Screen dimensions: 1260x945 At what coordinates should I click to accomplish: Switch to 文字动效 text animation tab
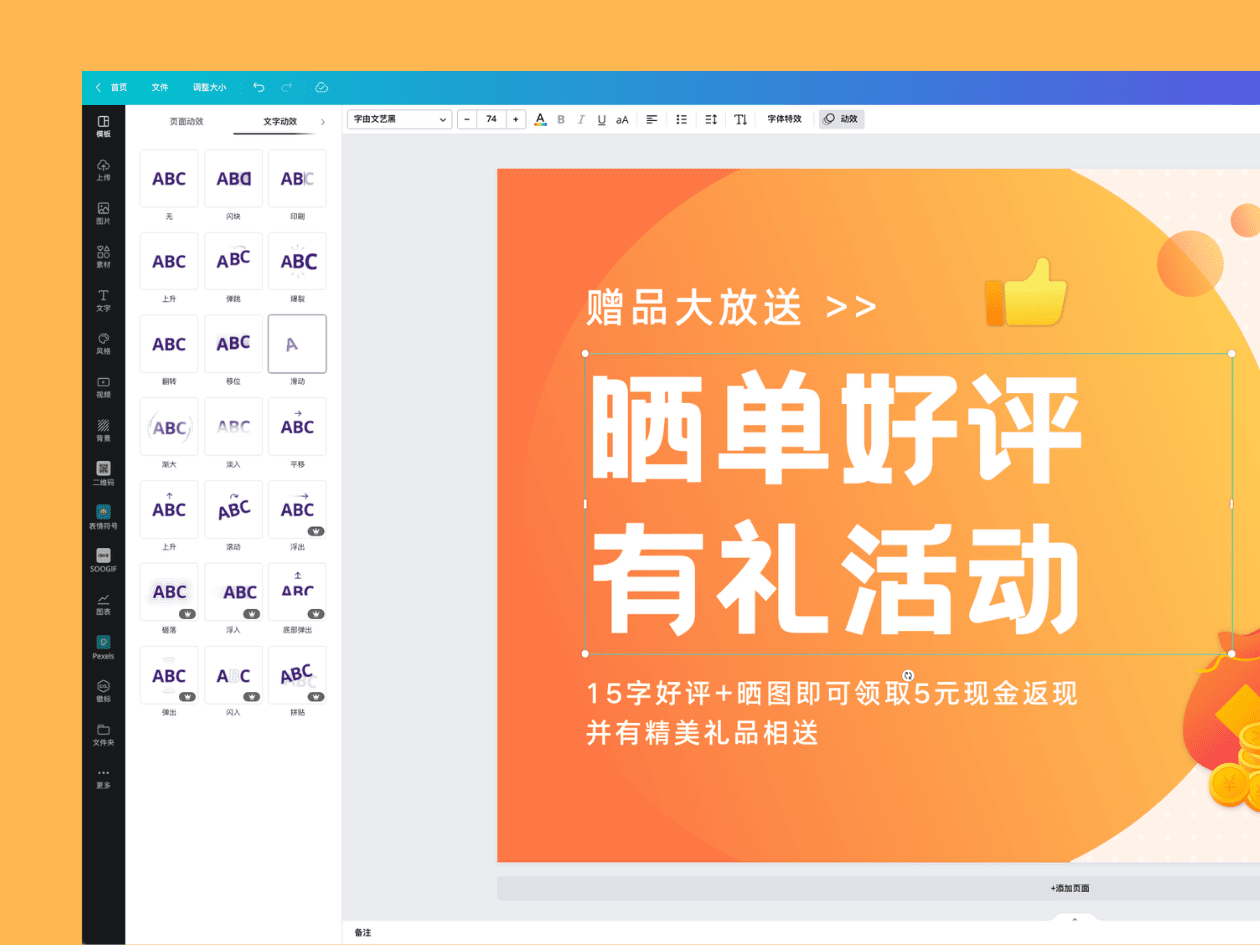click(280, 122)
